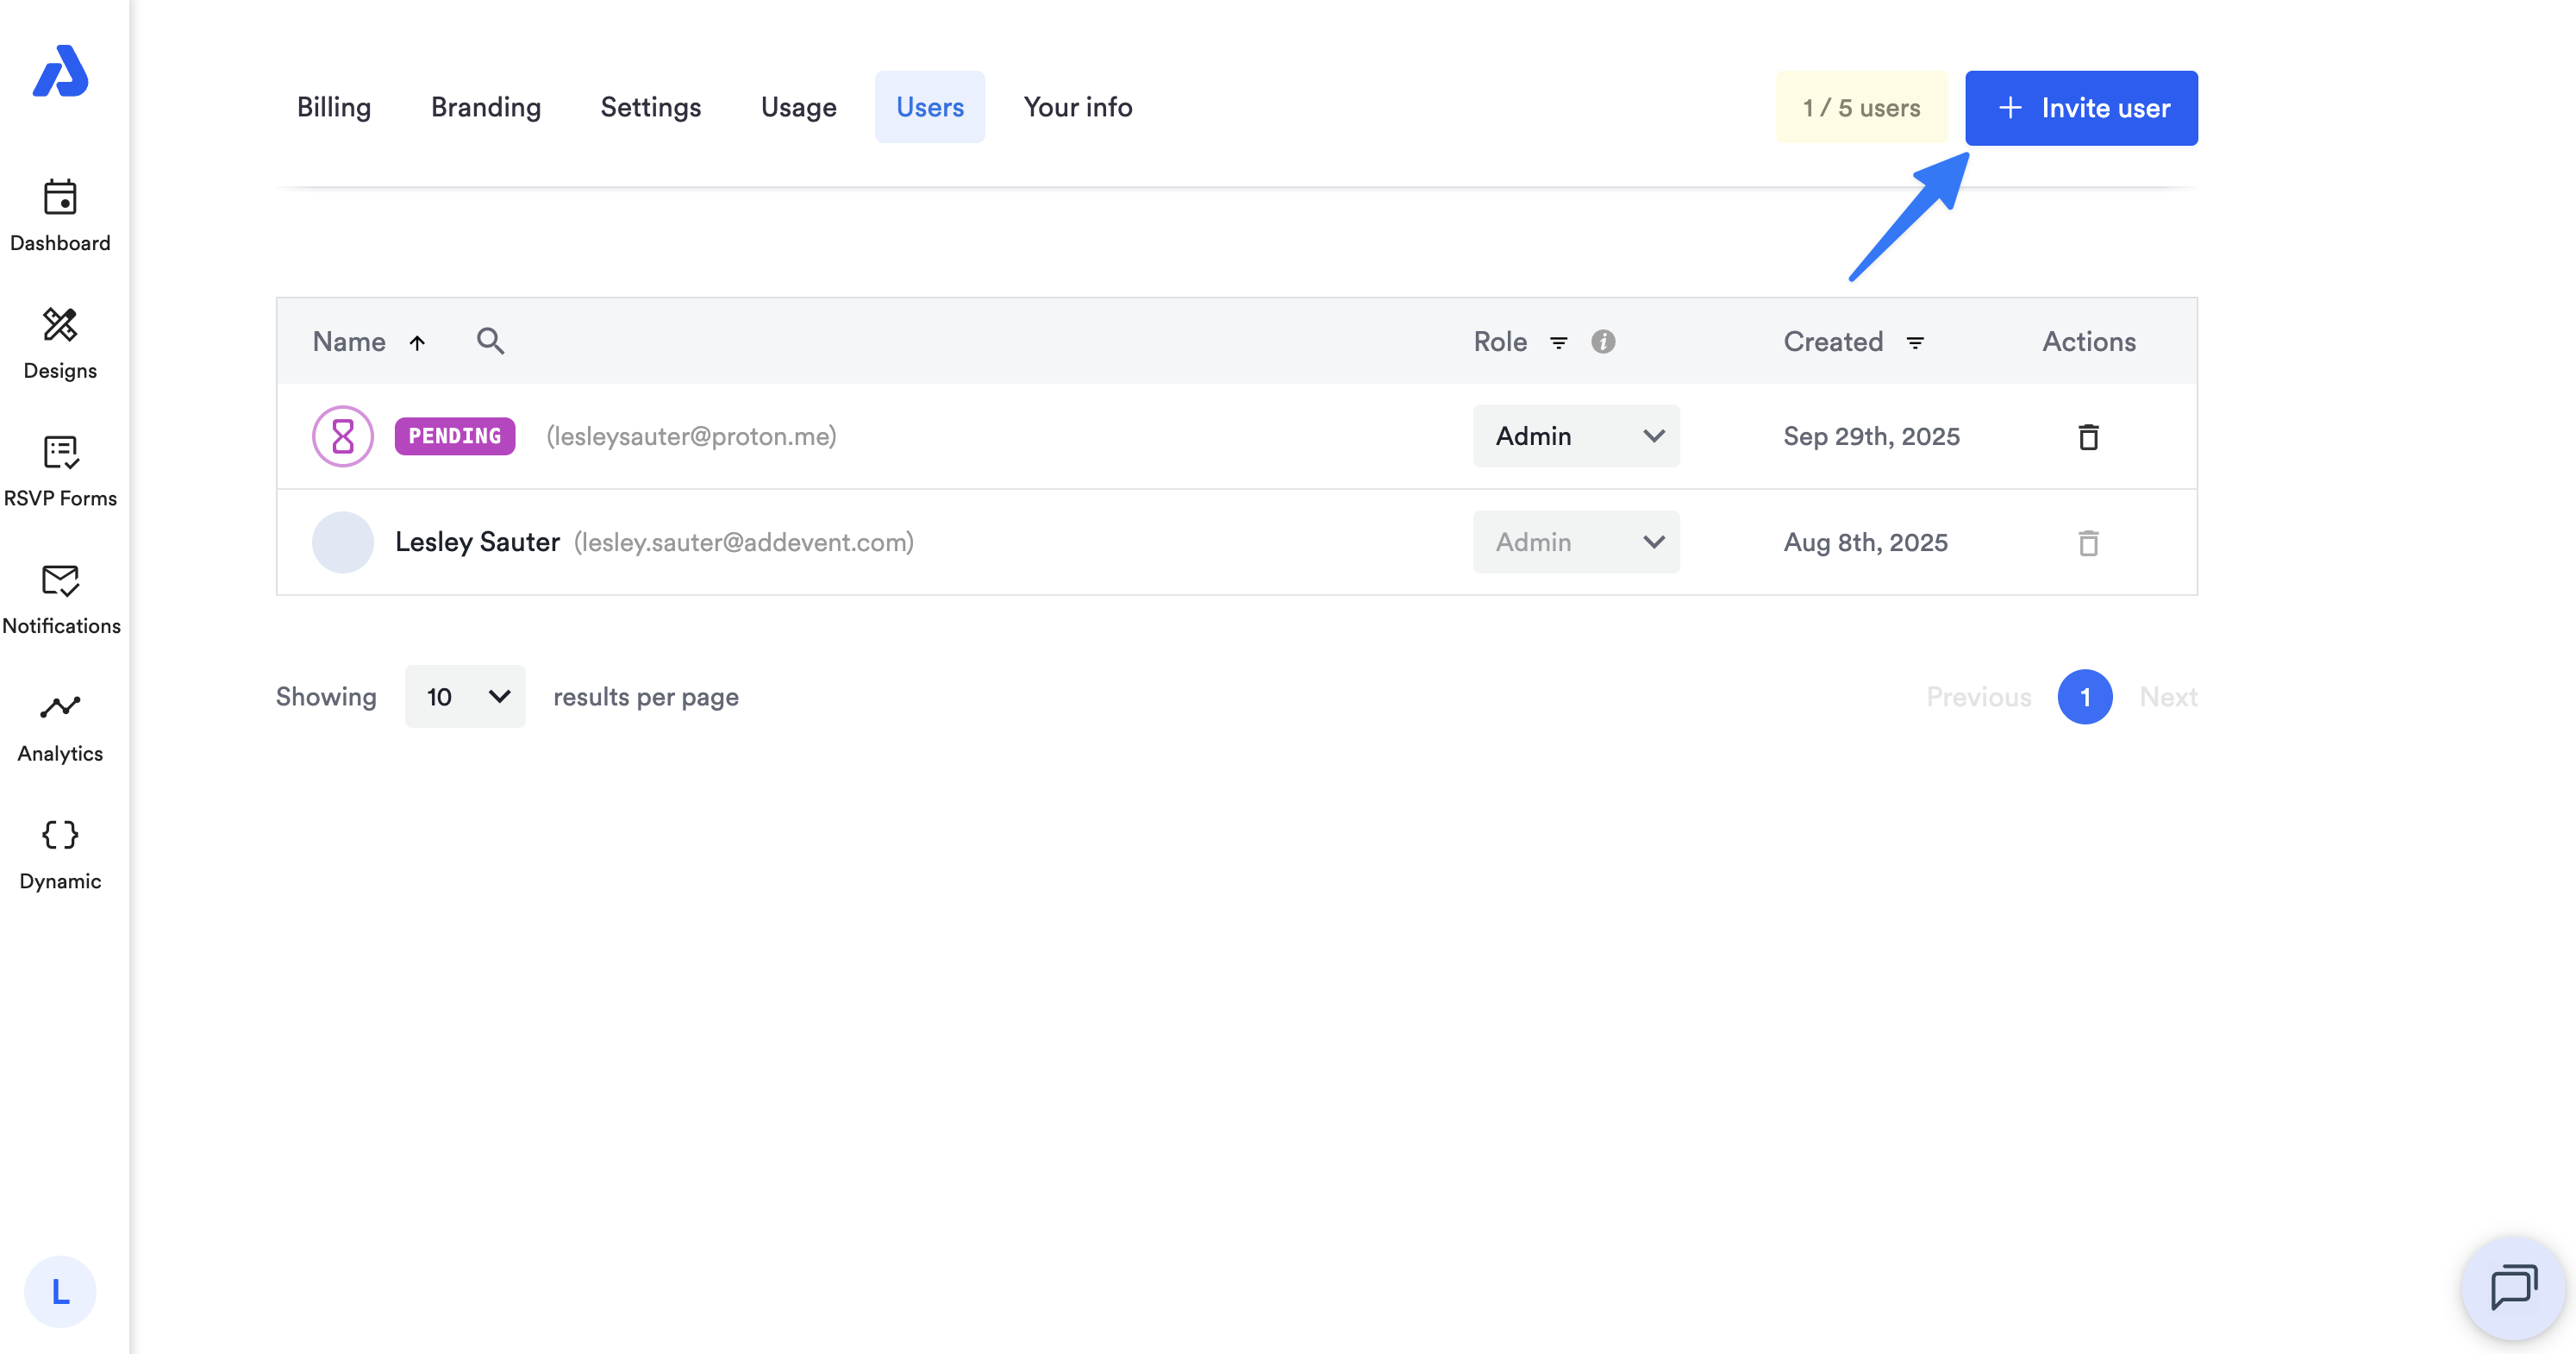Click the Invite user button
Image resolution: width=2576 pixels, height=1354 pixels.
2081,108
